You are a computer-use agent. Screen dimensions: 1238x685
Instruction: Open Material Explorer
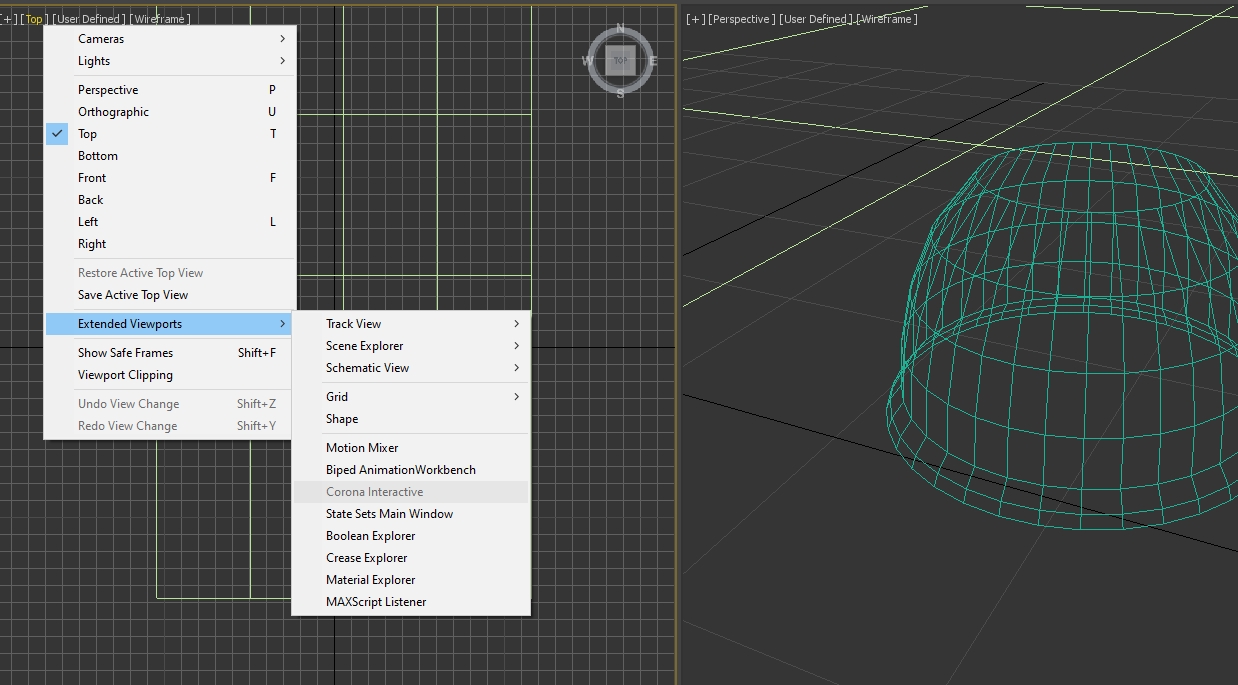pyautogui.click(x=411, y=580)
